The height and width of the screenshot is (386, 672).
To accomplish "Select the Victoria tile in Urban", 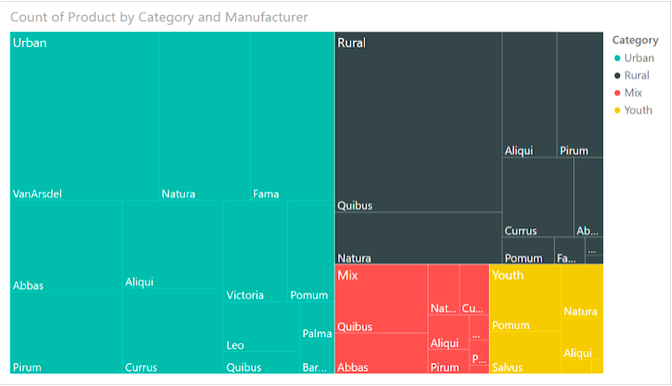I will 255,251.
